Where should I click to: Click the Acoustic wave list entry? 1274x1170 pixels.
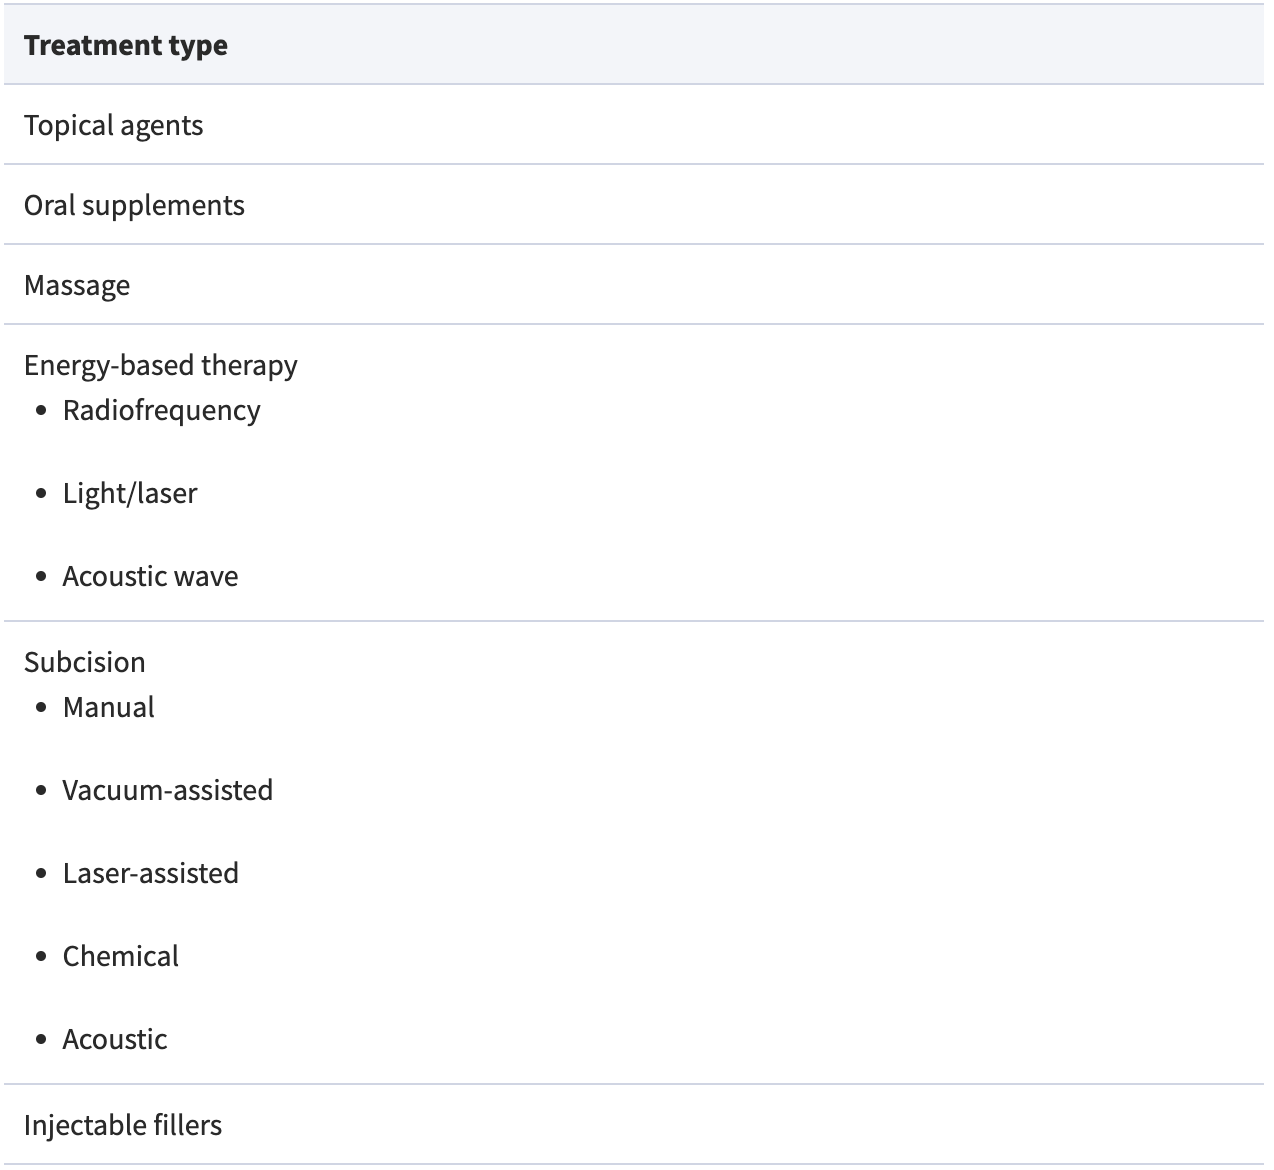coord(150,576)
